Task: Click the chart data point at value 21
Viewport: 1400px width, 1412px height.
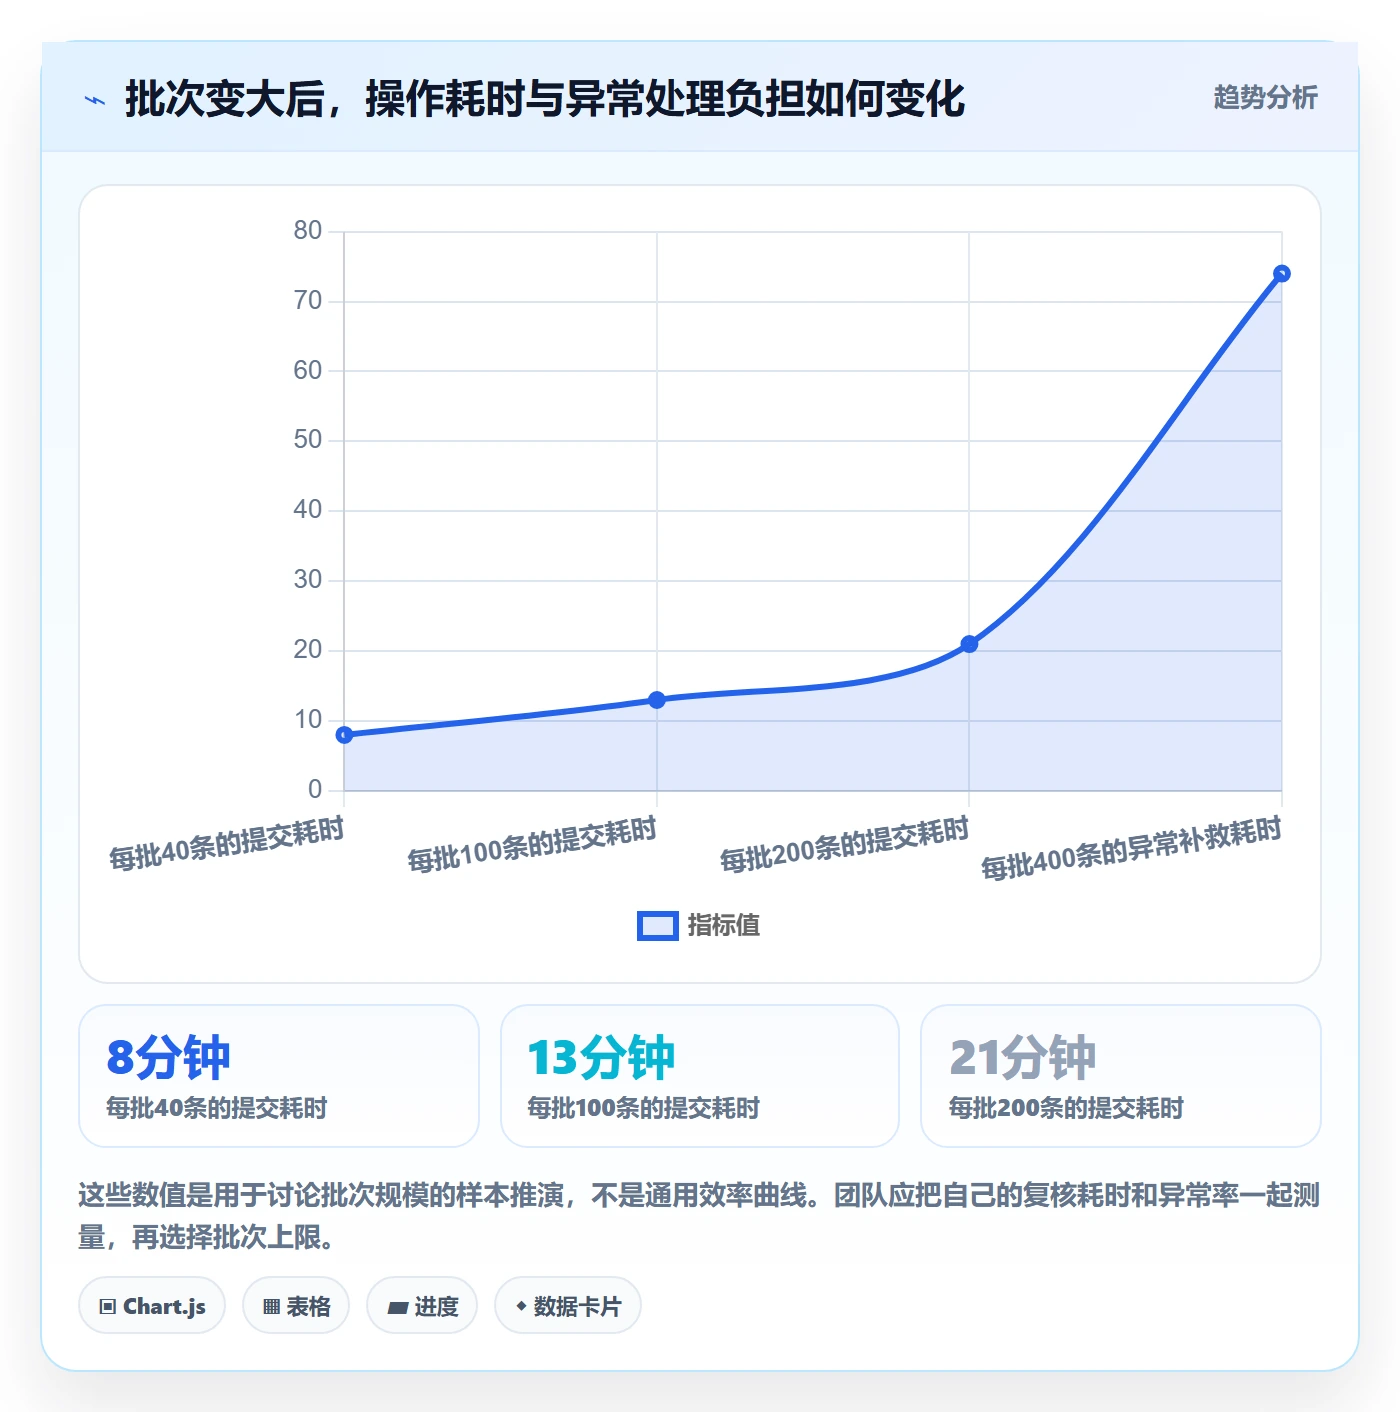Action: click(x=969, y=644)
